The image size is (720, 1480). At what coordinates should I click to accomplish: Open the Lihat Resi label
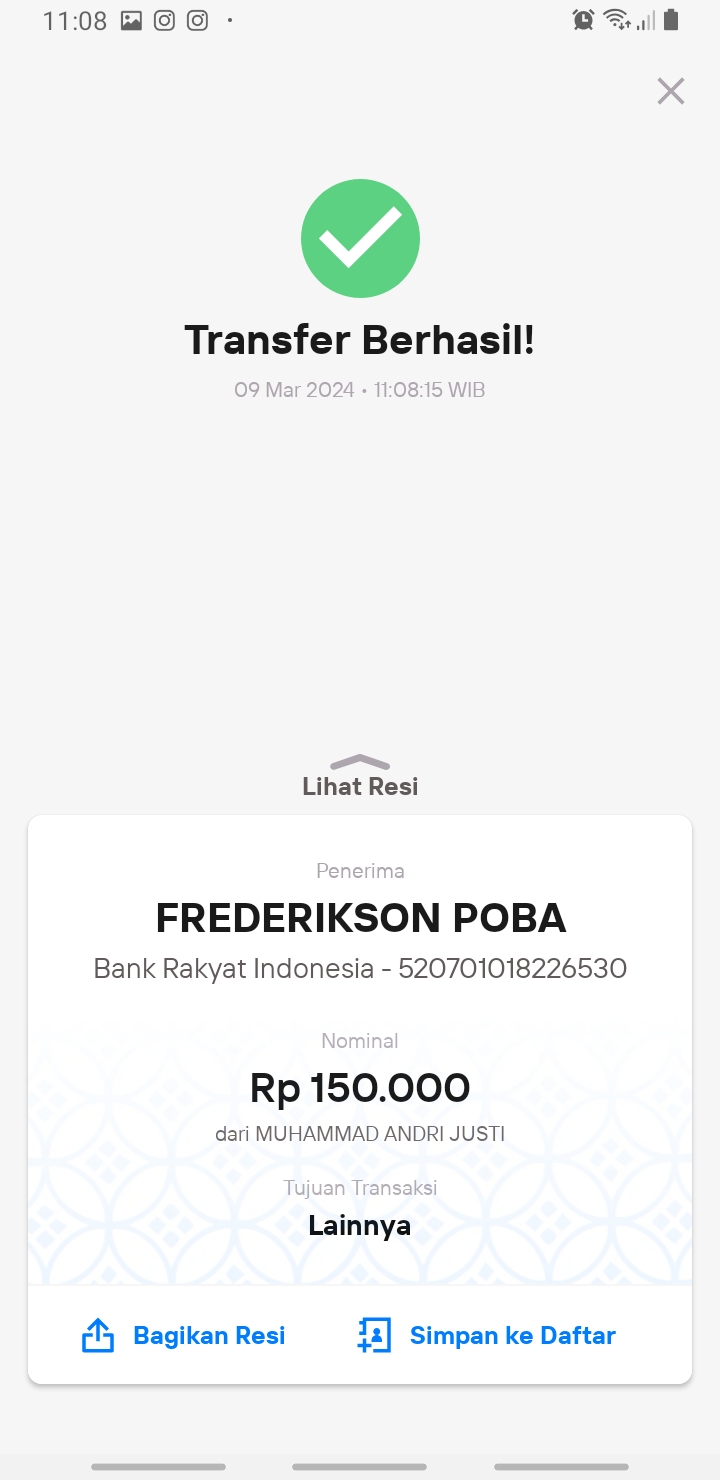coord(360,787)
